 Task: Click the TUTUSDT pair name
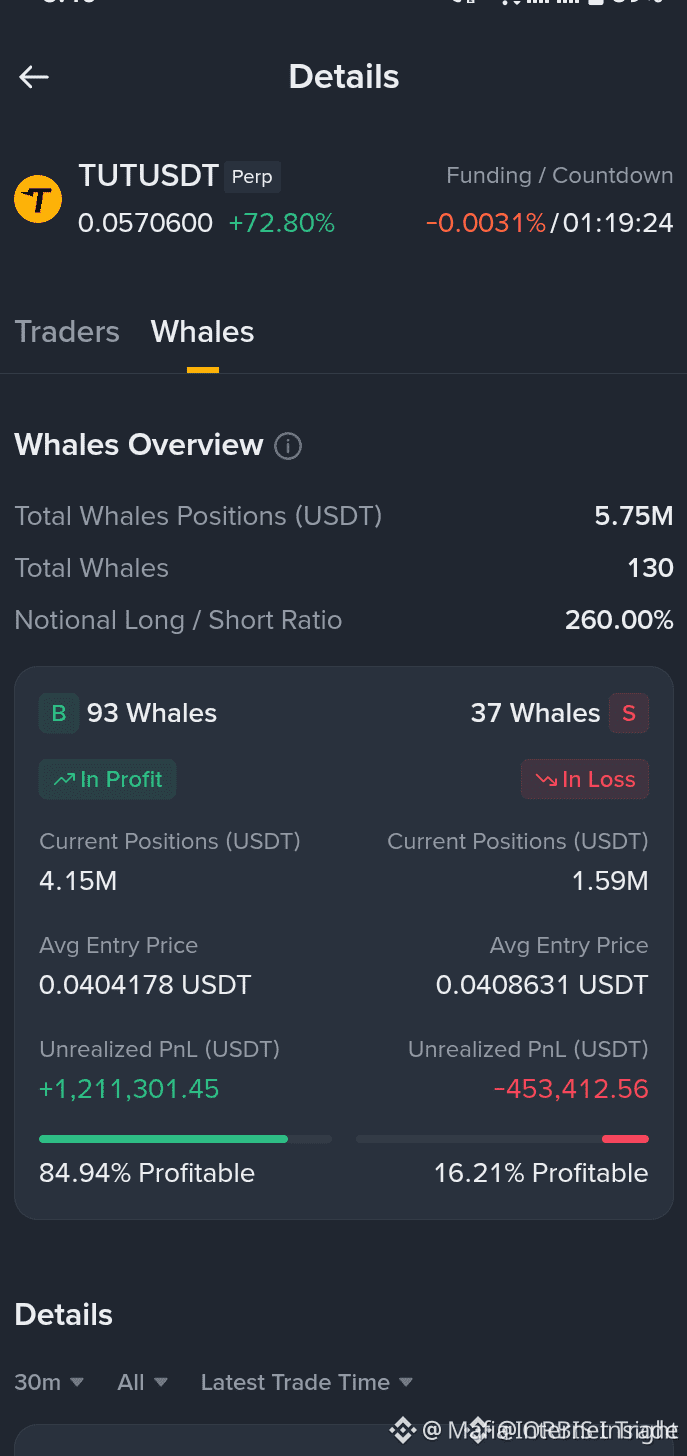tap(148, 176)
